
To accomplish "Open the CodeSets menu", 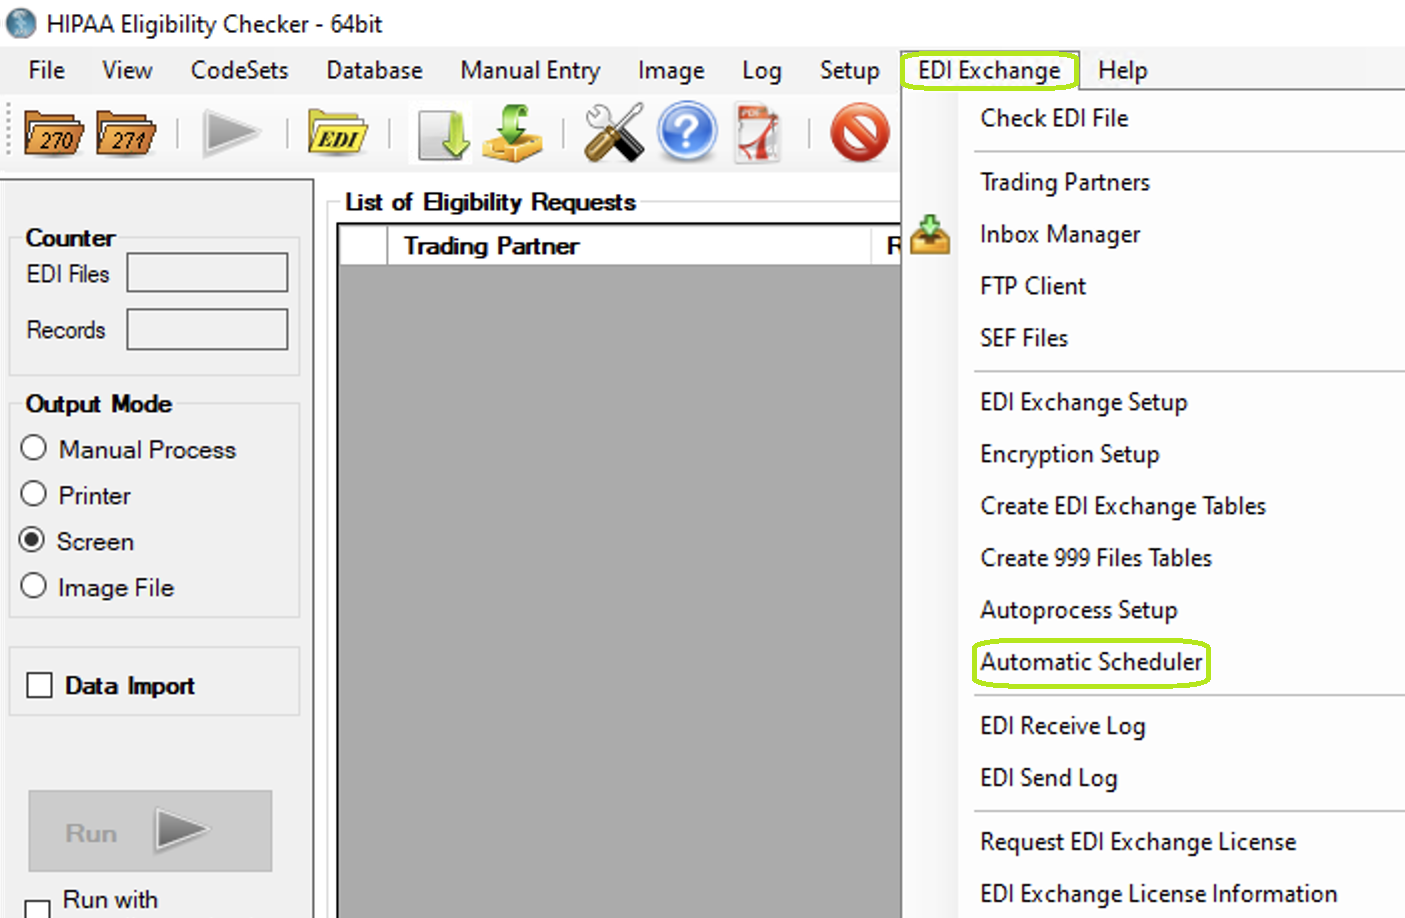I will point(239,70).
